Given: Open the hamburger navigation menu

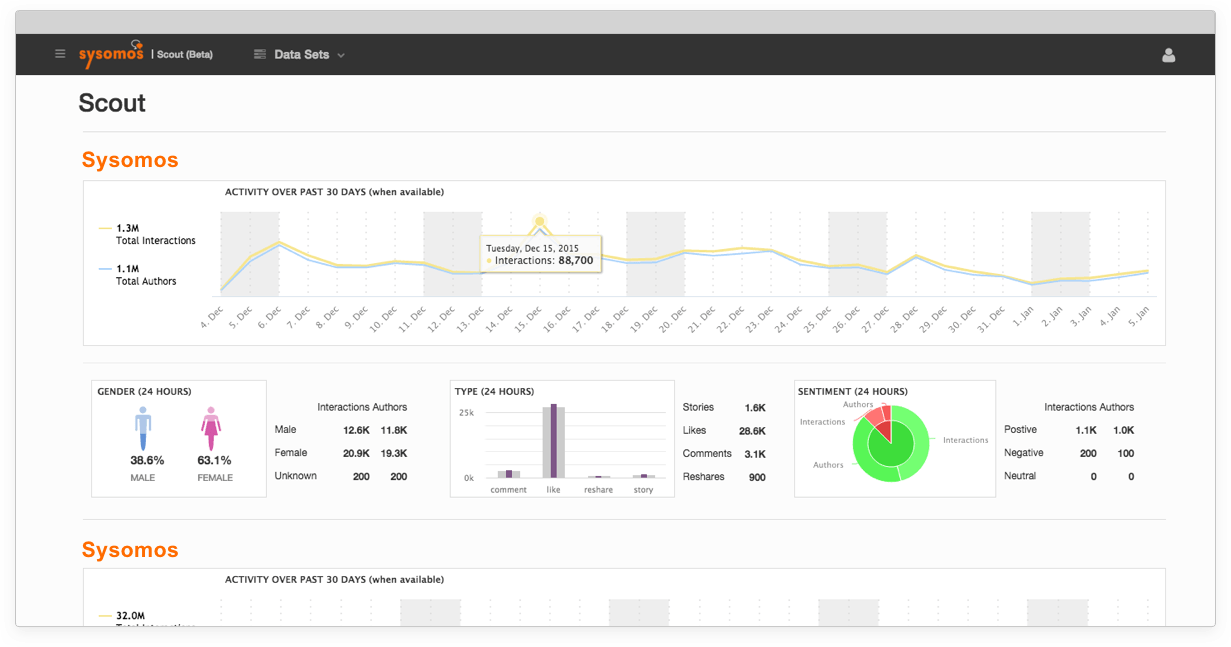Looking at the screenshot, I should 59,54.
